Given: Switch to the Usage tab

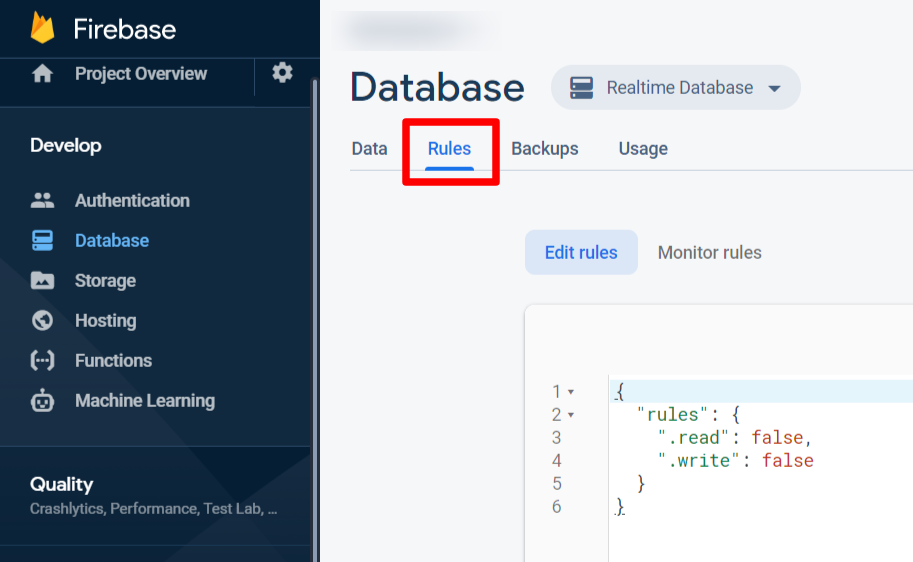Looking at the screenshot, I should pos(643,149).
